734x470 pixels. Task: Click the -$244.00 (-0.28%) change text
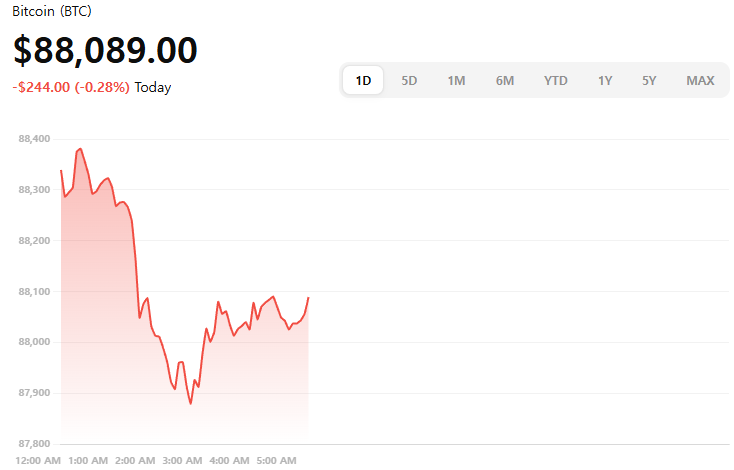tap(71, 87)
